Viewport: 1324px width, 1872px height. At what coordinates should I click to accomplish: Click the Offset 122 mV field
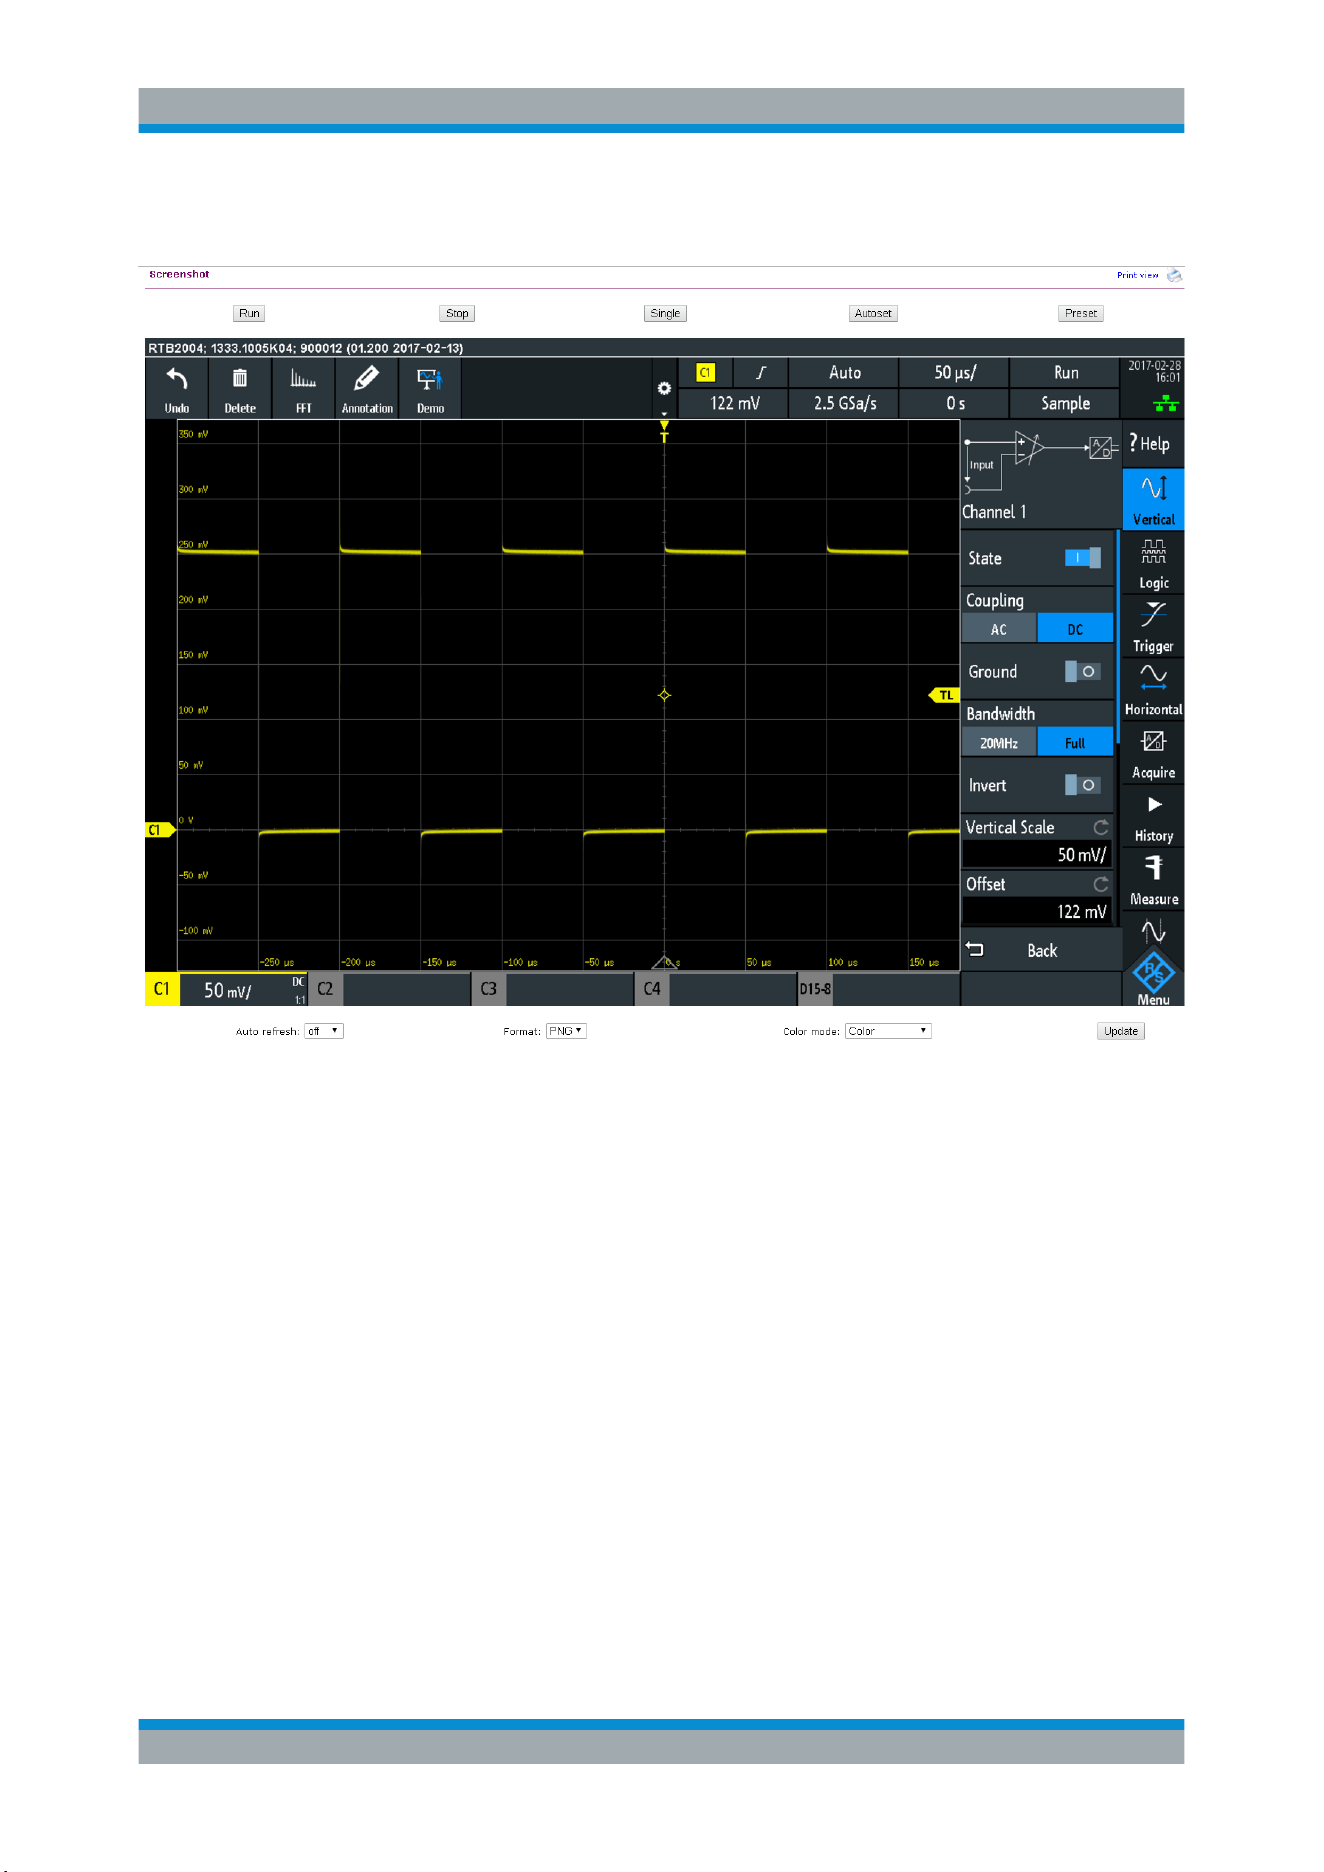[x=1037, y=911]
